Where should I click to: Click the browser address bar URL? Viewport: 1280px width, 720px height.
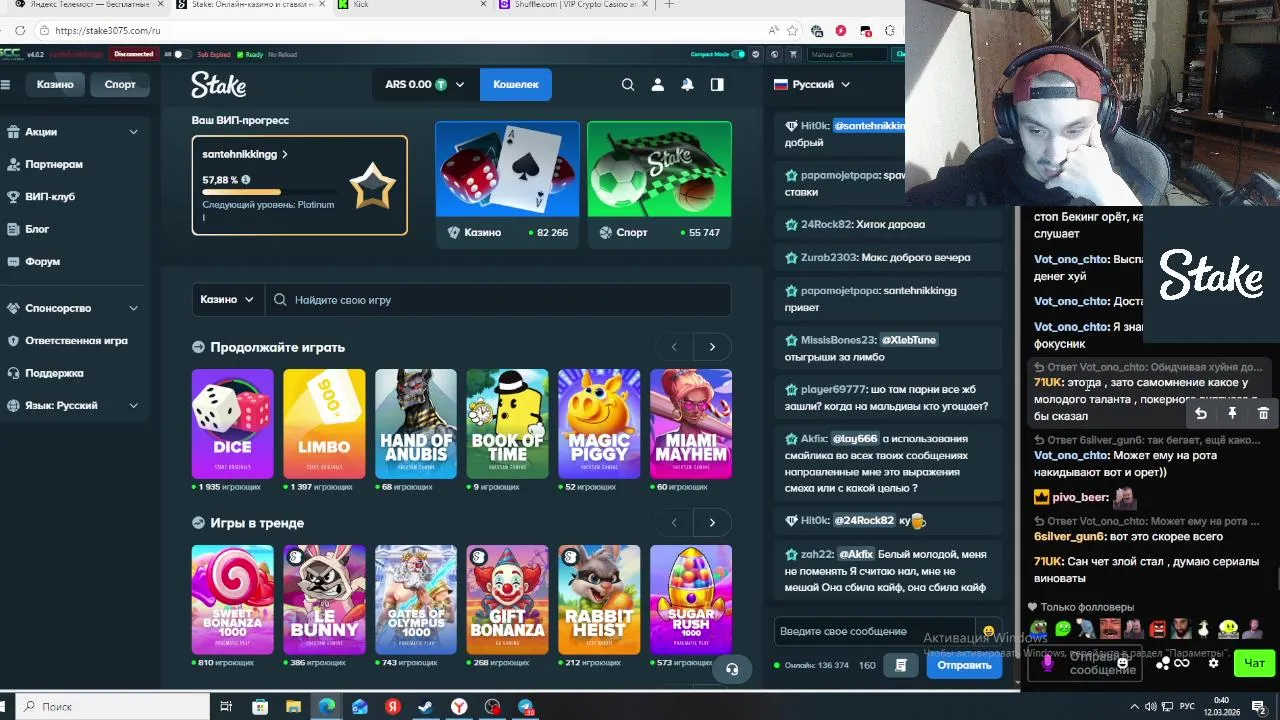(x=108, y=30)
